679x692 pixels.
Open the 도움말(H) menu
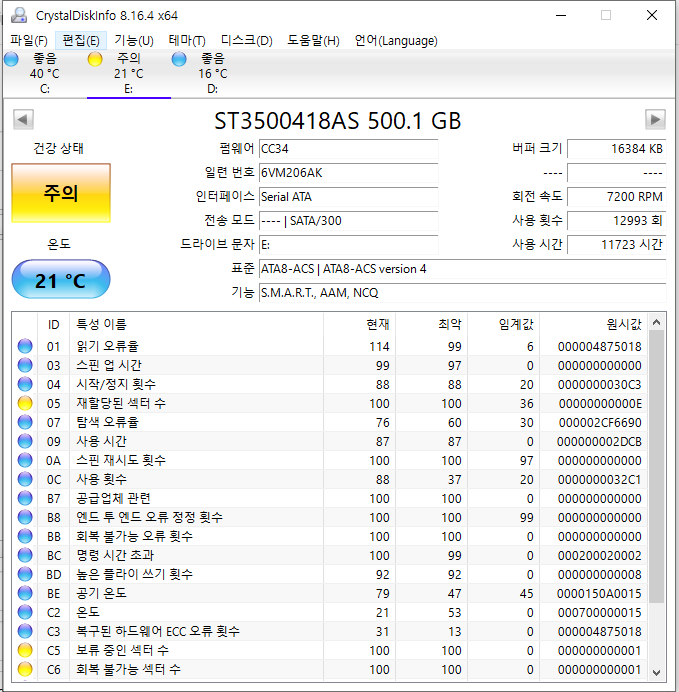(313, 41)
